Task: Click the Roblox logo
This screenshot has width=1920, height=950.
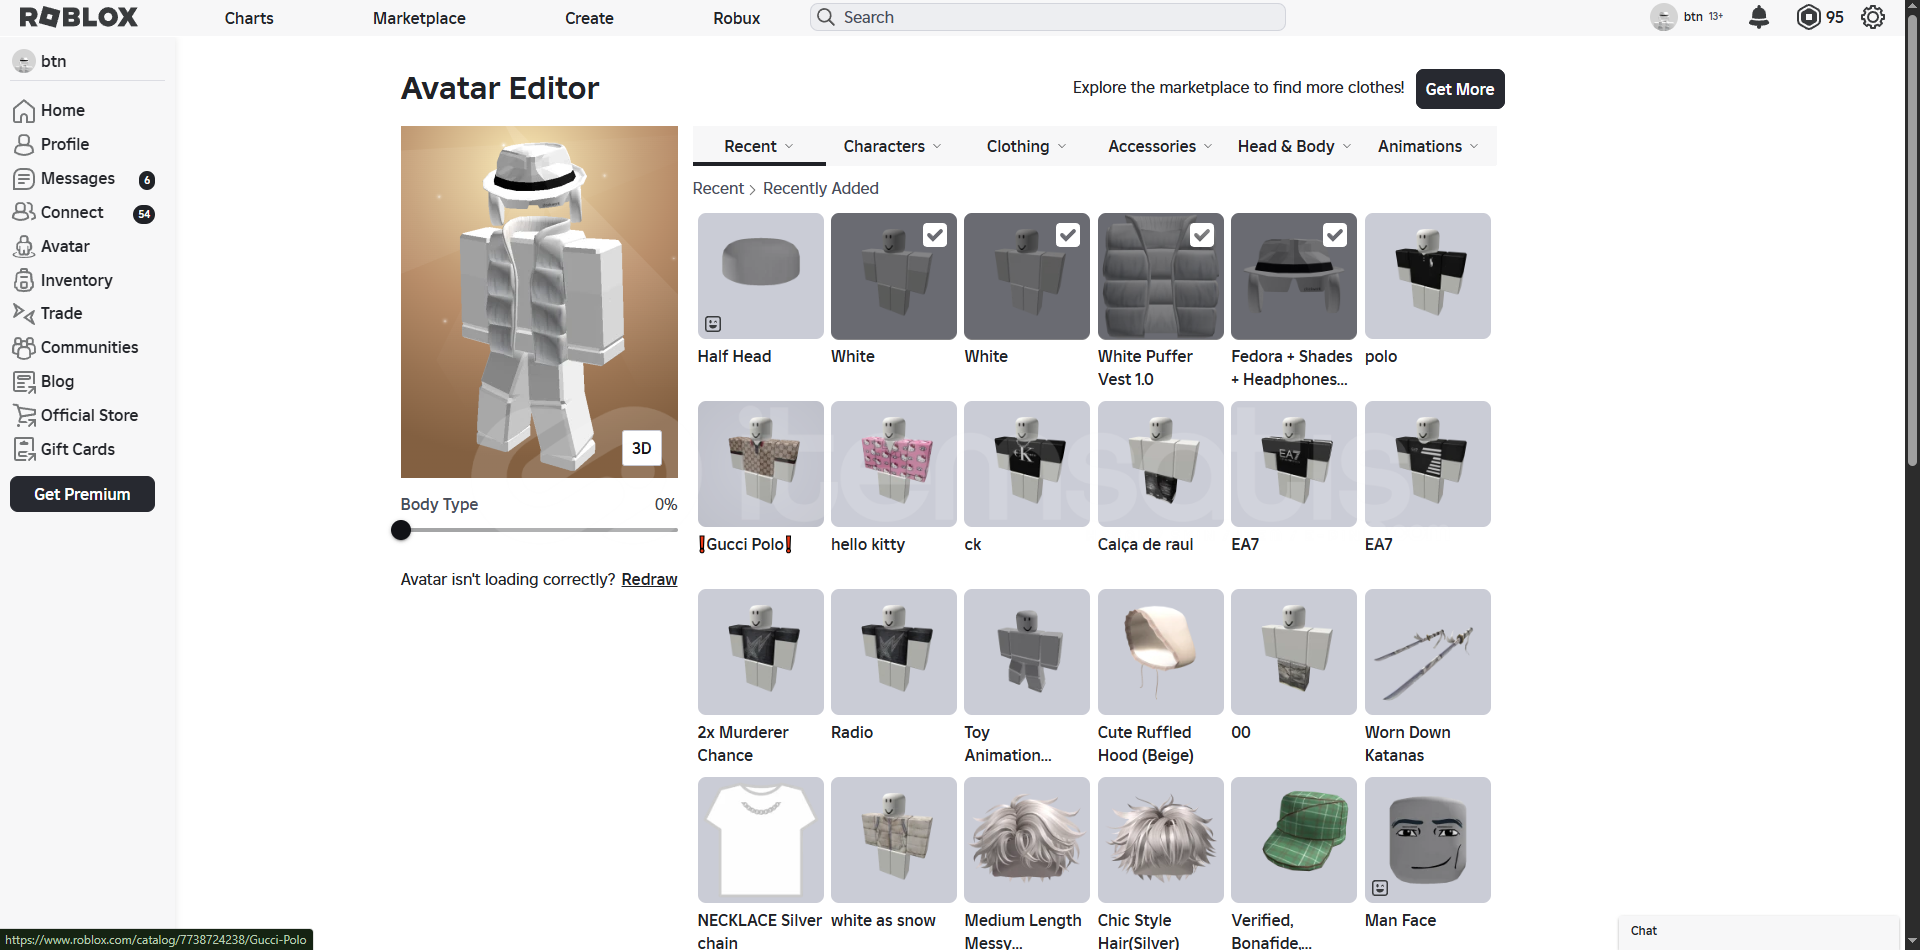Action: (x=79, y=17)
